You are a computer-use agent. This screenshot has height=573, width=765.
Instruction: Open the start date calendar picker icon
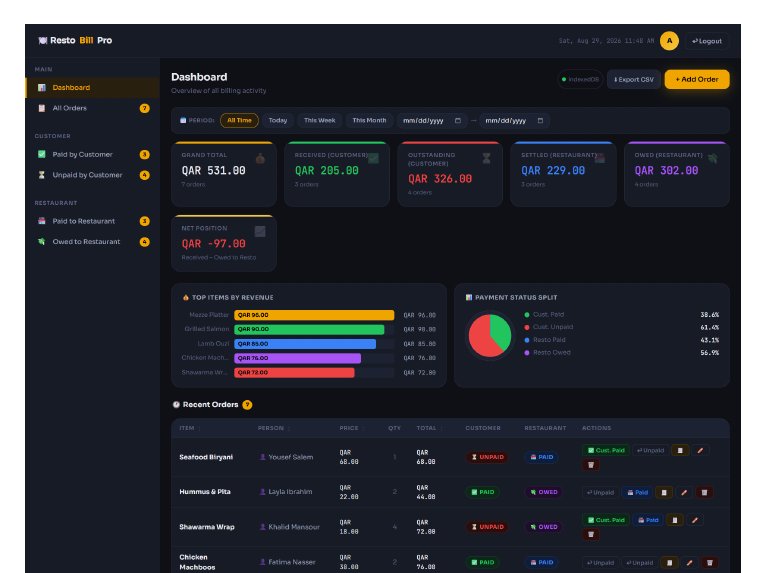point(458,121)
